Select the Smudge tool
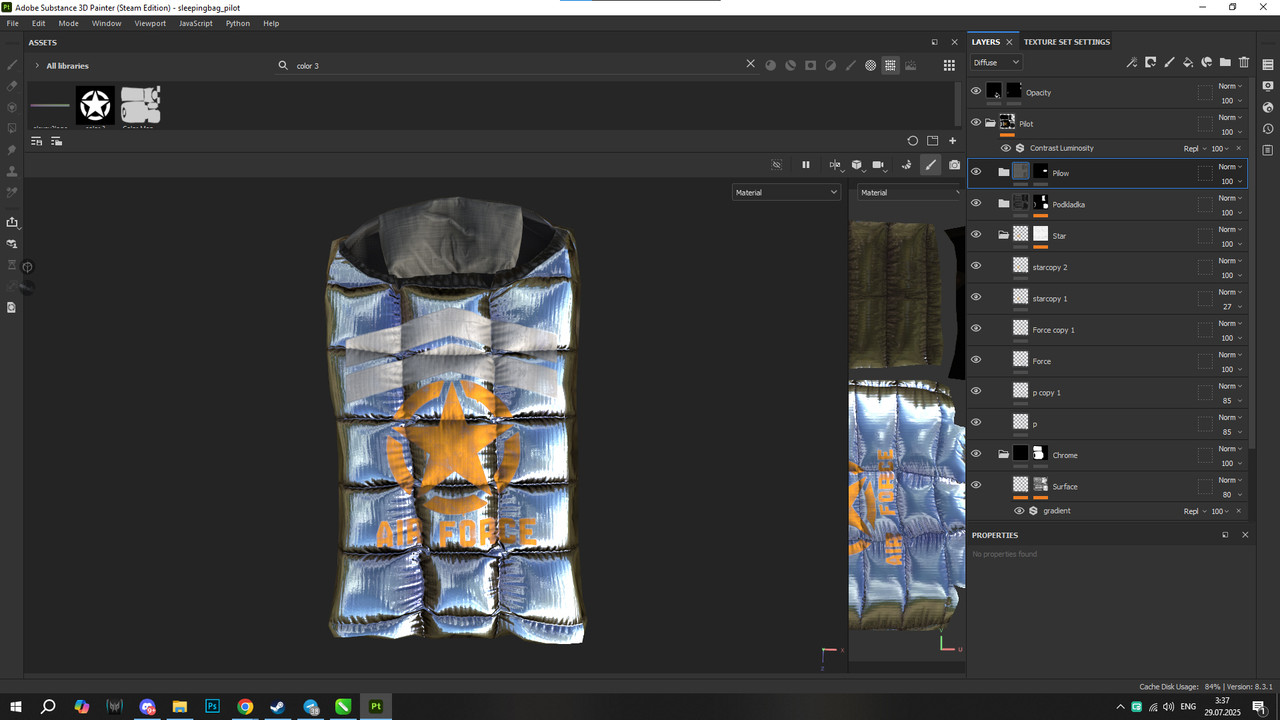Viewport: 1280px width, 720px height. click(12, 150)
